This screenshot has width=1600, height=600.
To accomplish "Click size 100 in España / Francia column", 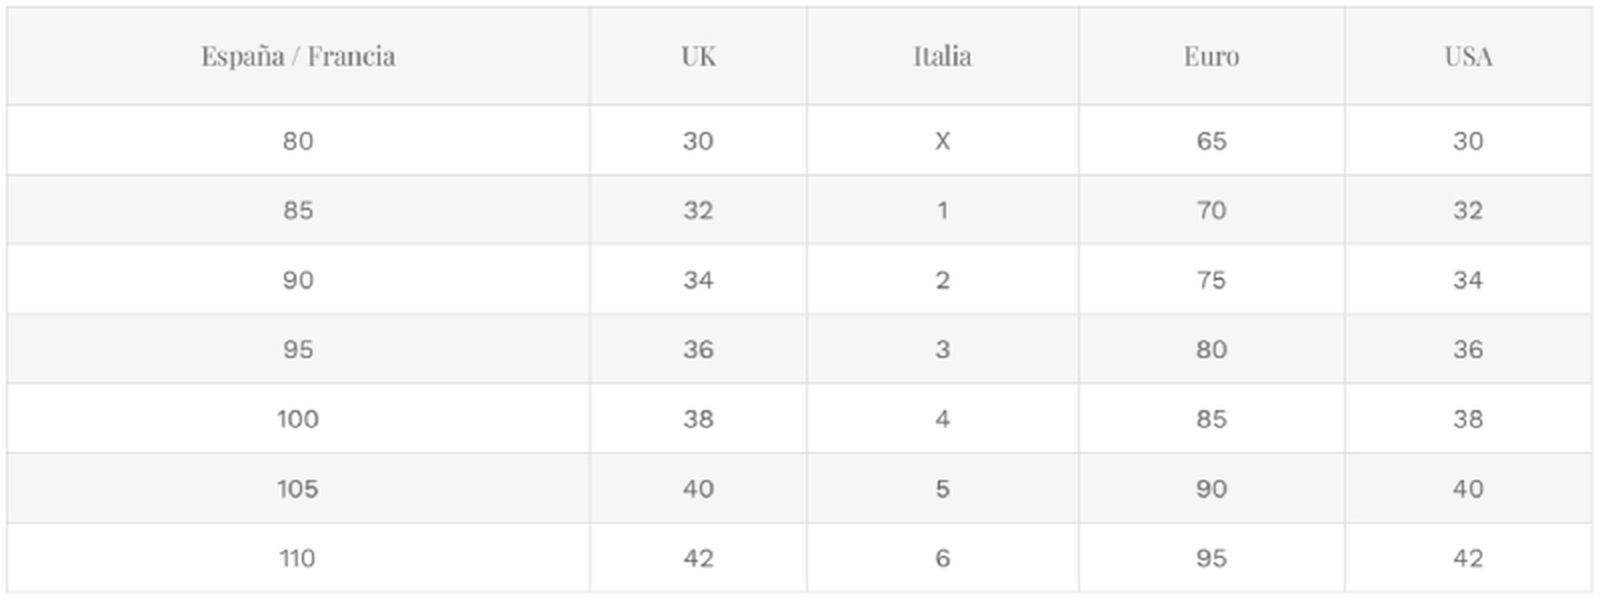I will (x=298, y=419).
